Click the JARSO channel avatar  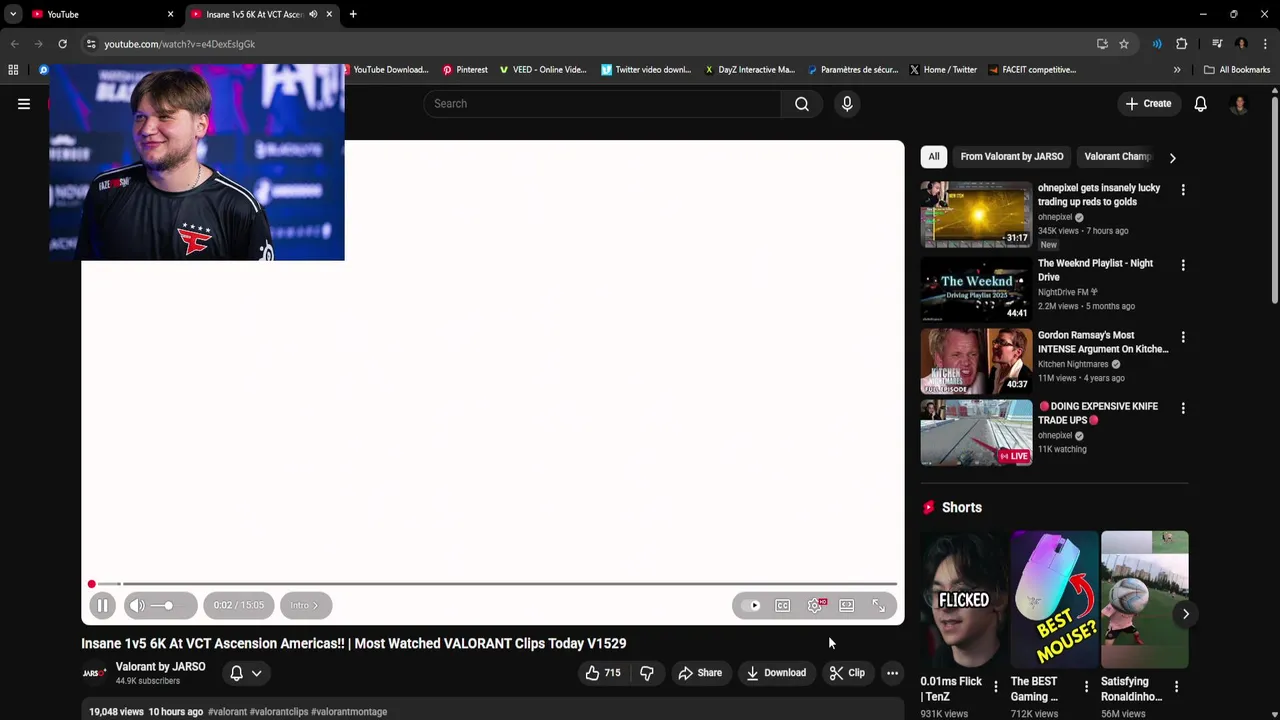tap(94, 673)
